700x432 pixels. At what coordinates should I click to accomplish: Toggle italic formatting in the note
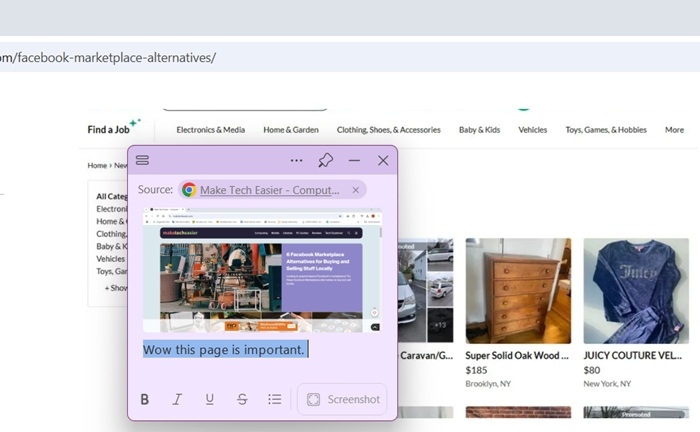177,399
